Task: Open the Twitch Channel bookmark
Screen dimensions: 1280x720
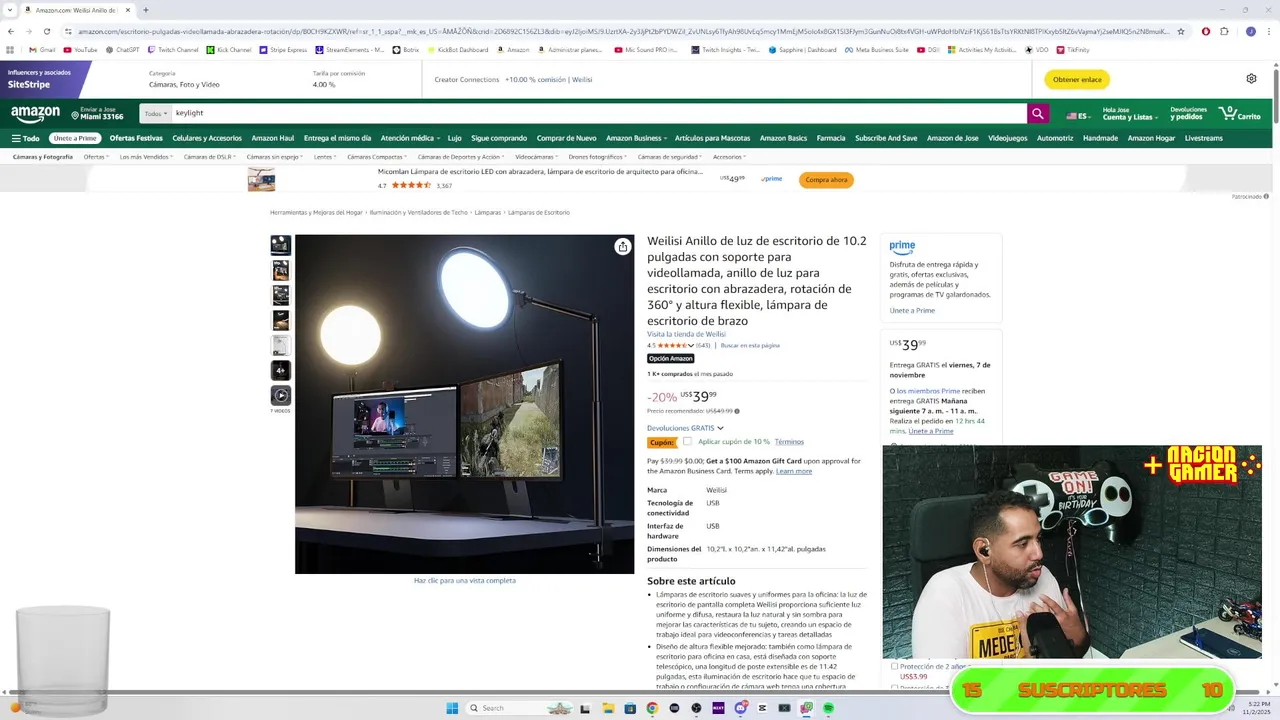Action: [x=173, y=49]
